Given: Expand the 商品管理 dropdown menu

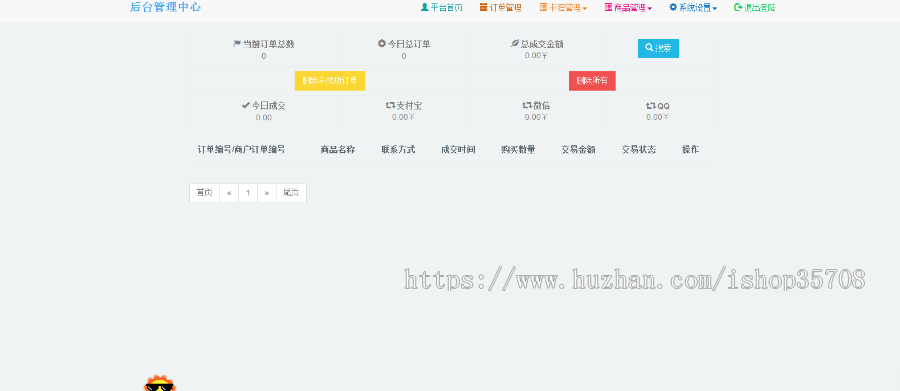Looking at the screenshot, I should pyautogui.click(x=628, y=7).
